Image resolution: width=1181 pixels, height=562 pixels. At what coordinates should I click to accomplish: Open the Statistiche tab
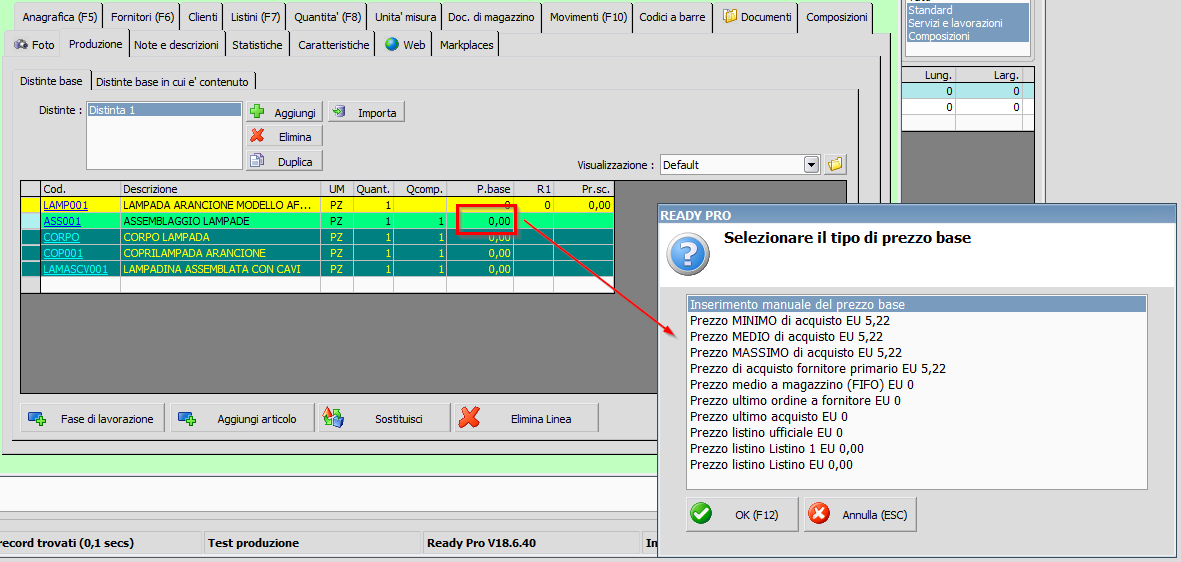coord(258,44)
